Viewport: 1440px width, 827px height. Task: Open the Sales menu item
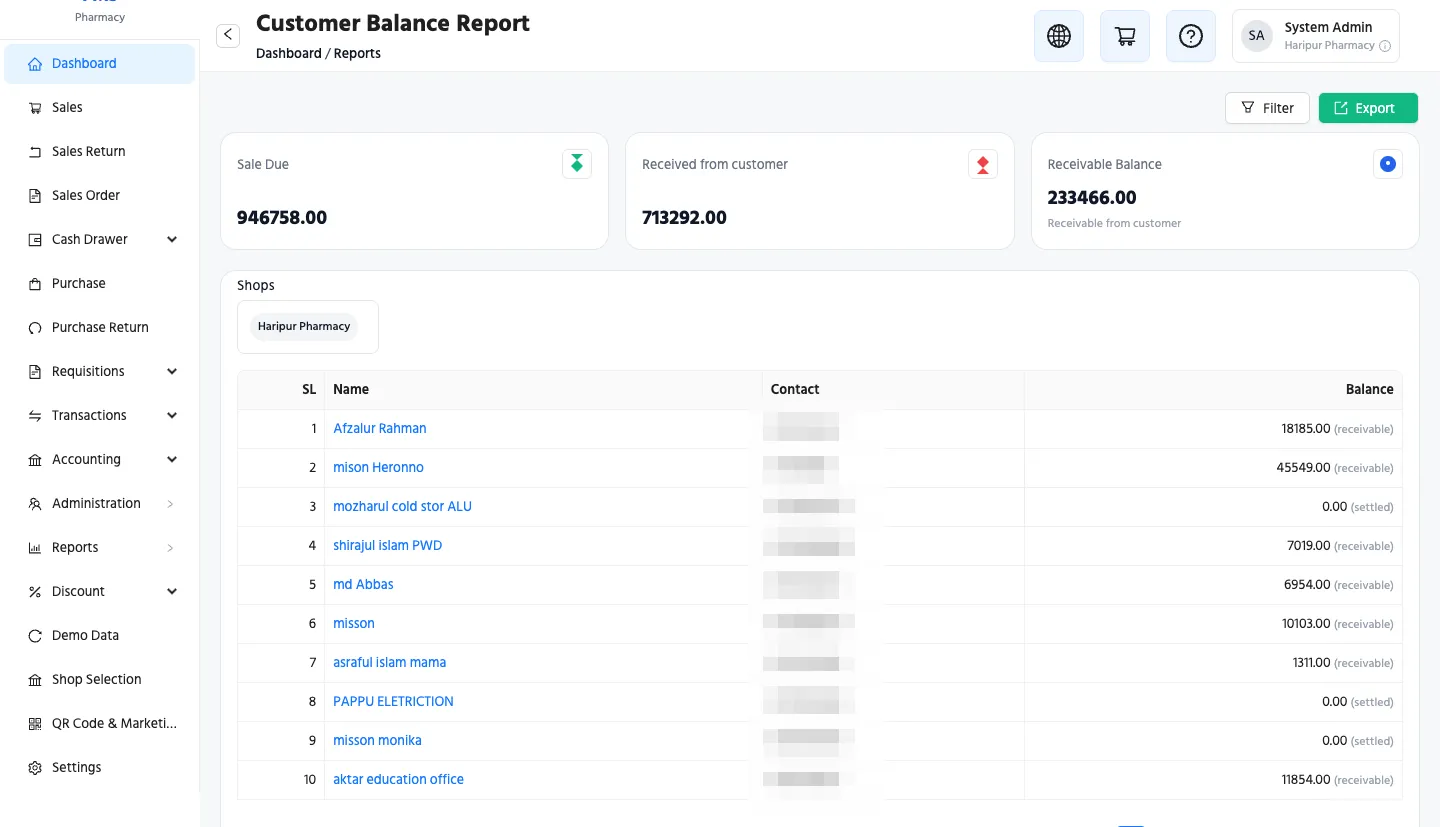click(x=99, y=108)
